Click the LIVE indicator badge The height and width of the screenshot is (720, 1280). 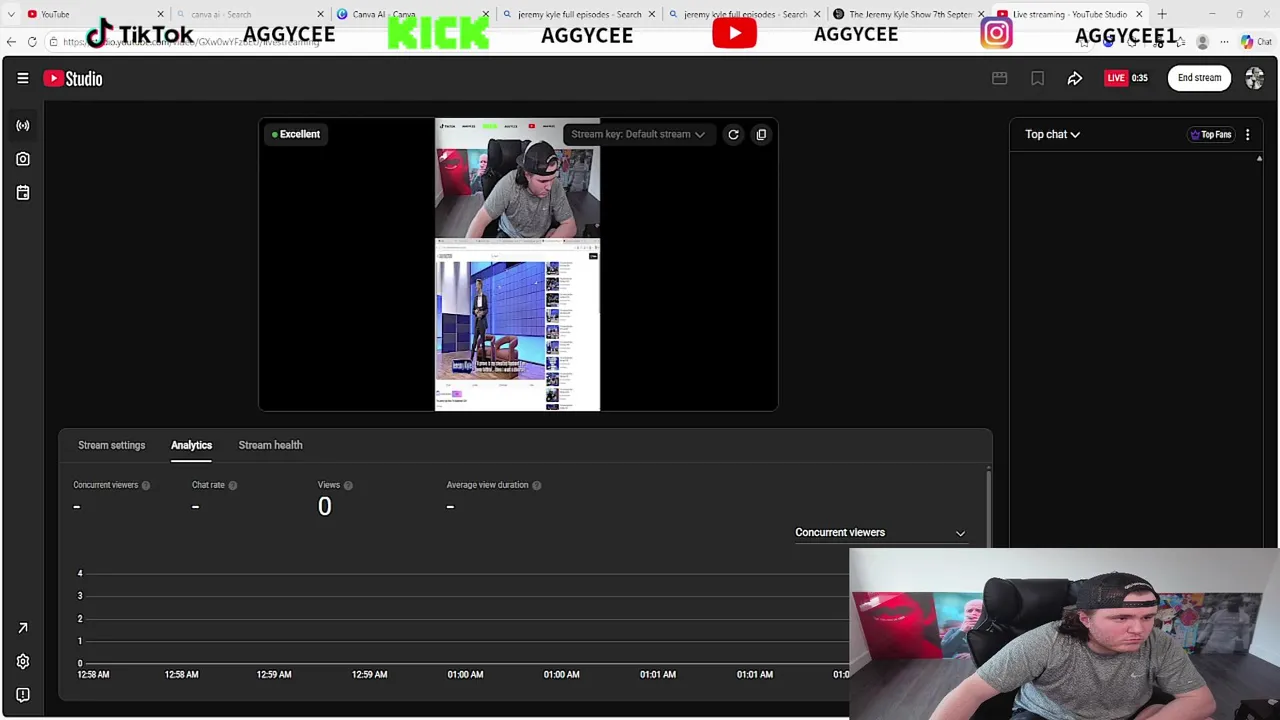click(x=1116, y=78)
